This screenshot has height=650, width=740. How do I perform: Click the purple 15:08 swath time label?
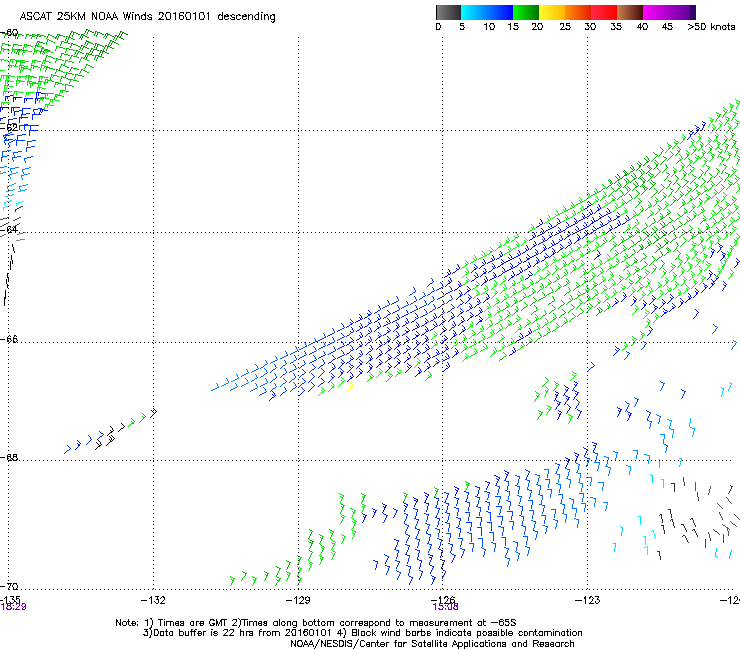click(446, 607)
